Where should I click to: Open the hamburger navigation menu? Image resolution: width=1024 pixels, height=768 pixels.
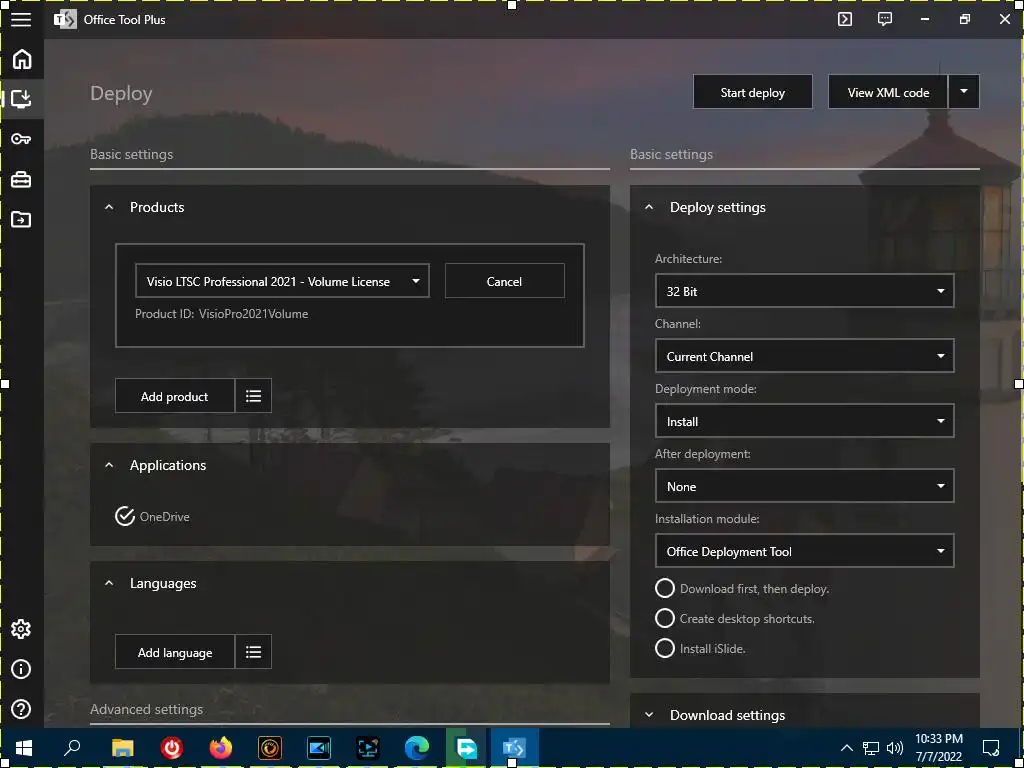(x=21, y=20)
